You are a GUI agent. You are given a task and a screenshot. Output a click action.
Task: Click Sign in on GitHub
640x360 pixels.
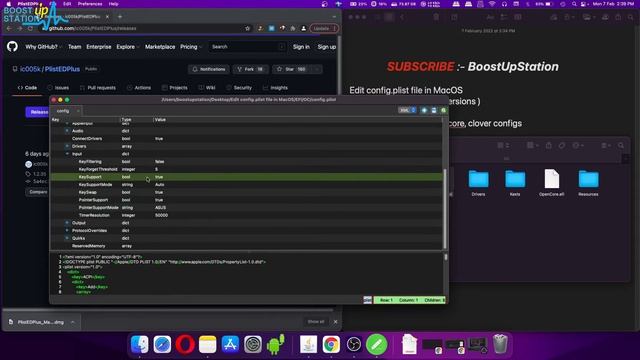[301, 47]
